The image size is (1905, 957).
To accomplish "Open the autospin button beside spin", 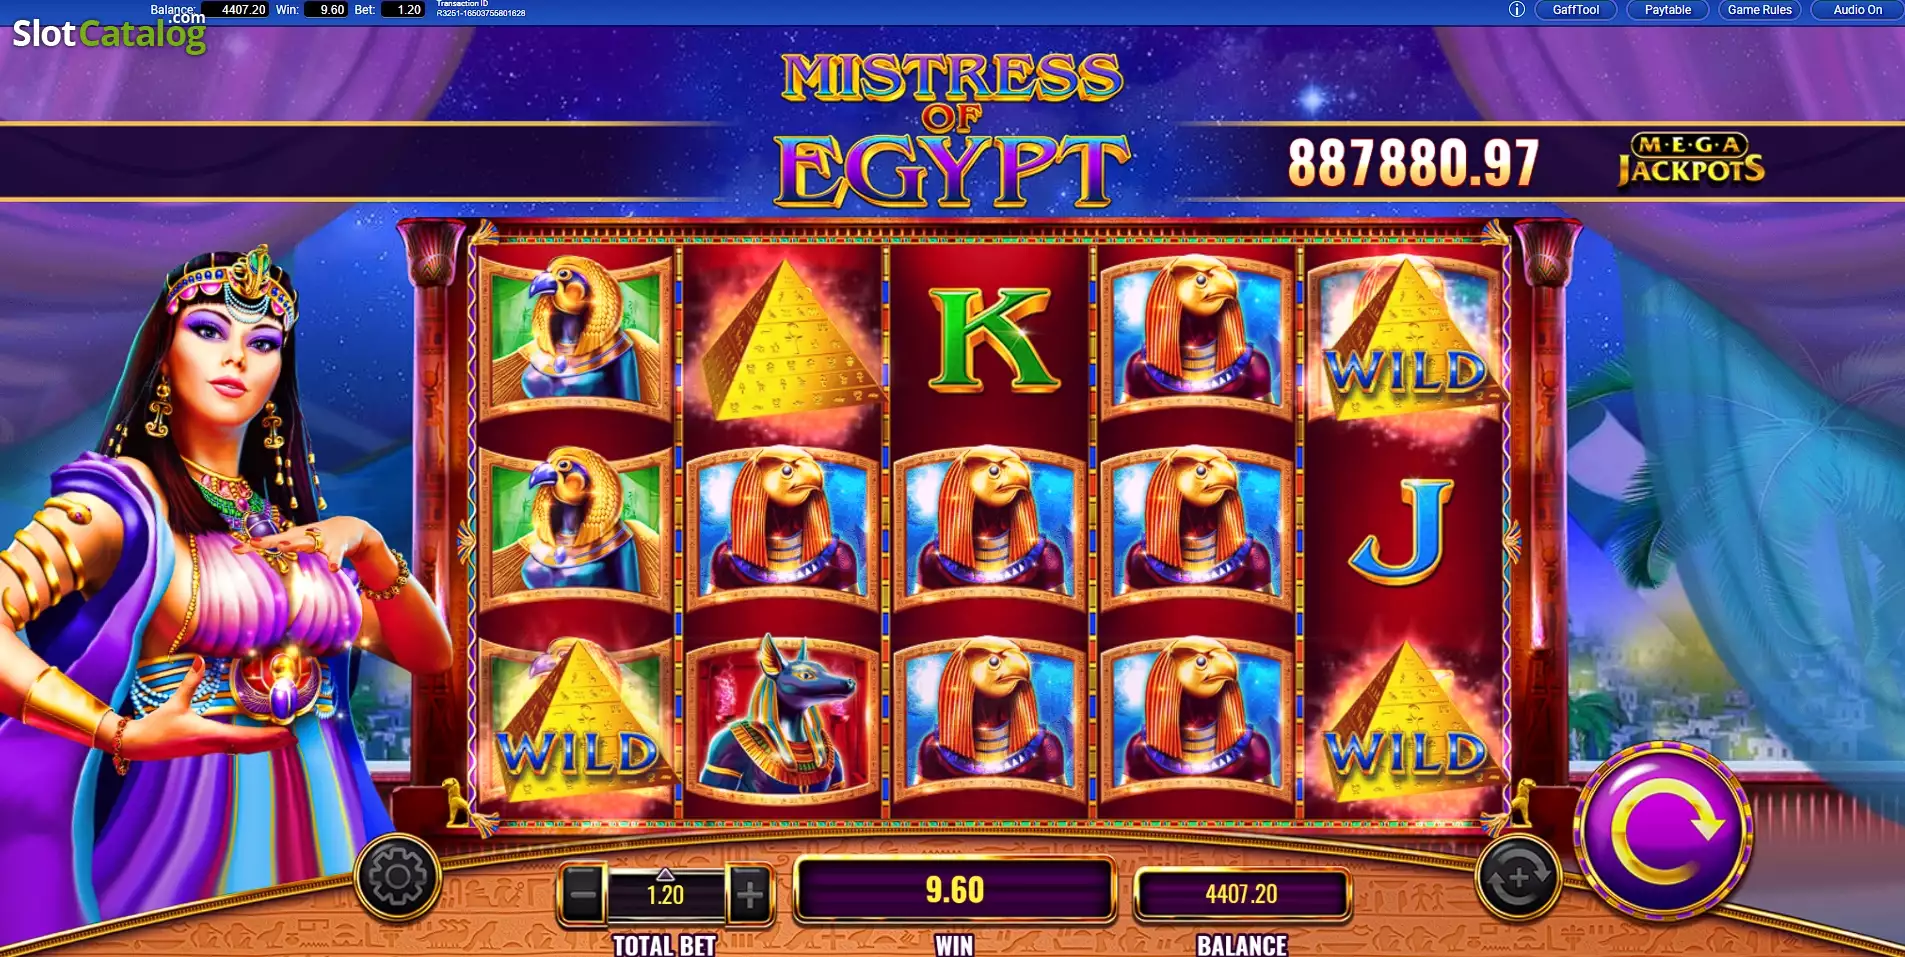I will (1517, 878).
